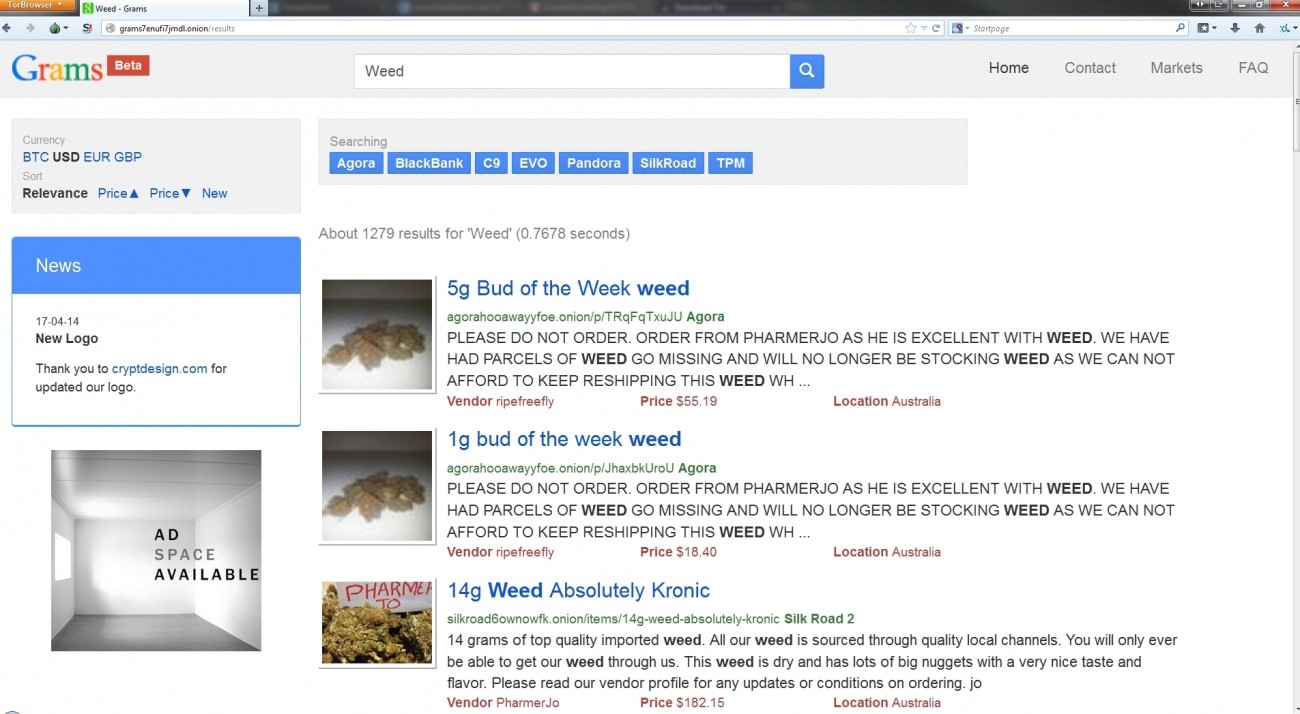The width and height of the screenshot is (1300, 714).
Task: Switch currency to BTC
Action: tap(36, 157)
